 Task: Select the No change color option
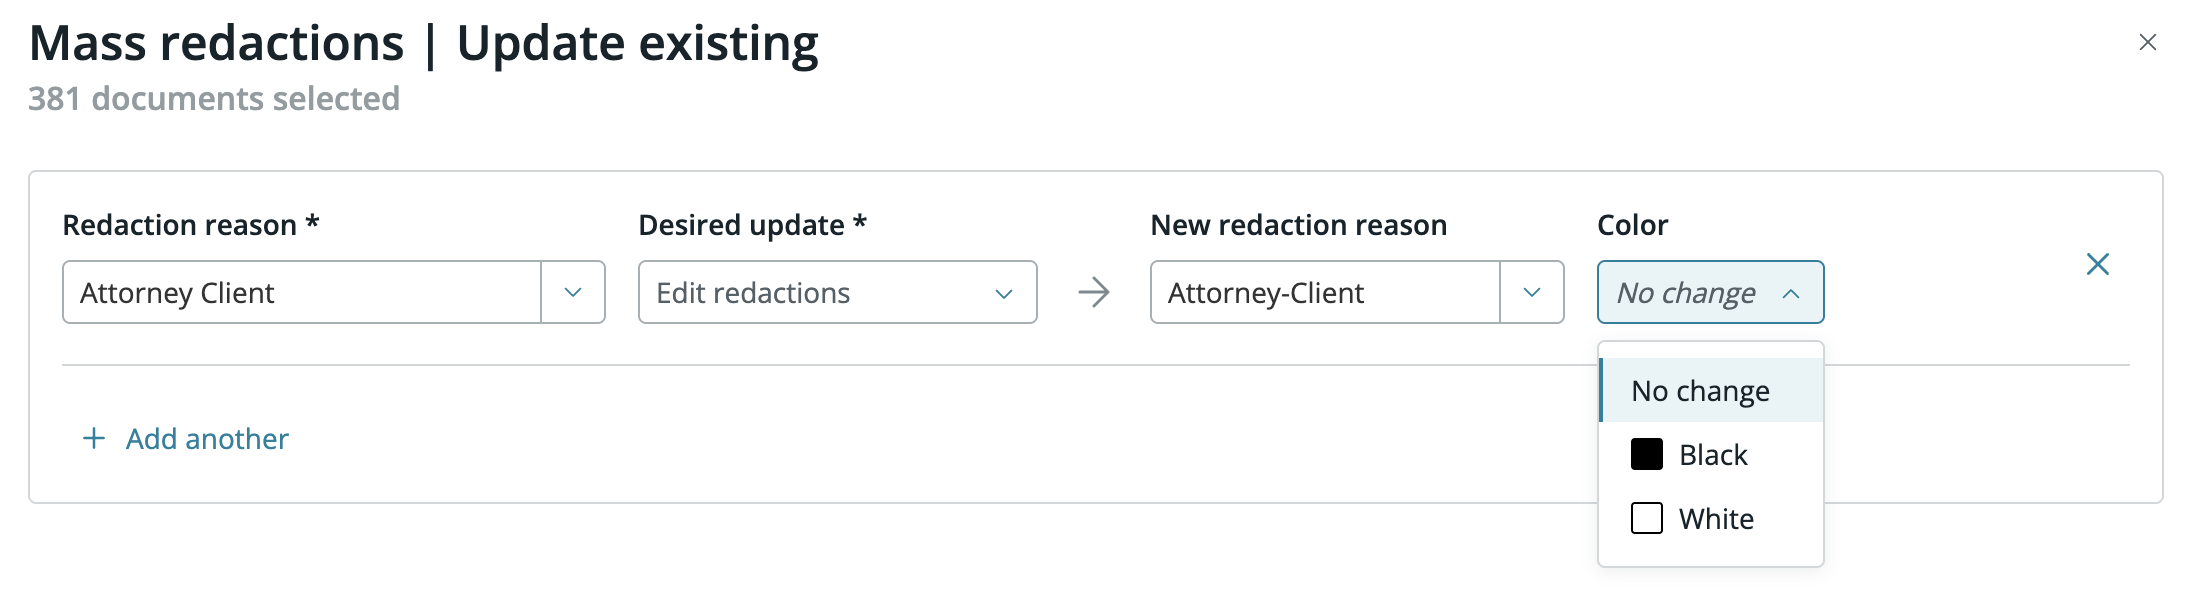[x=1700, y=390]
